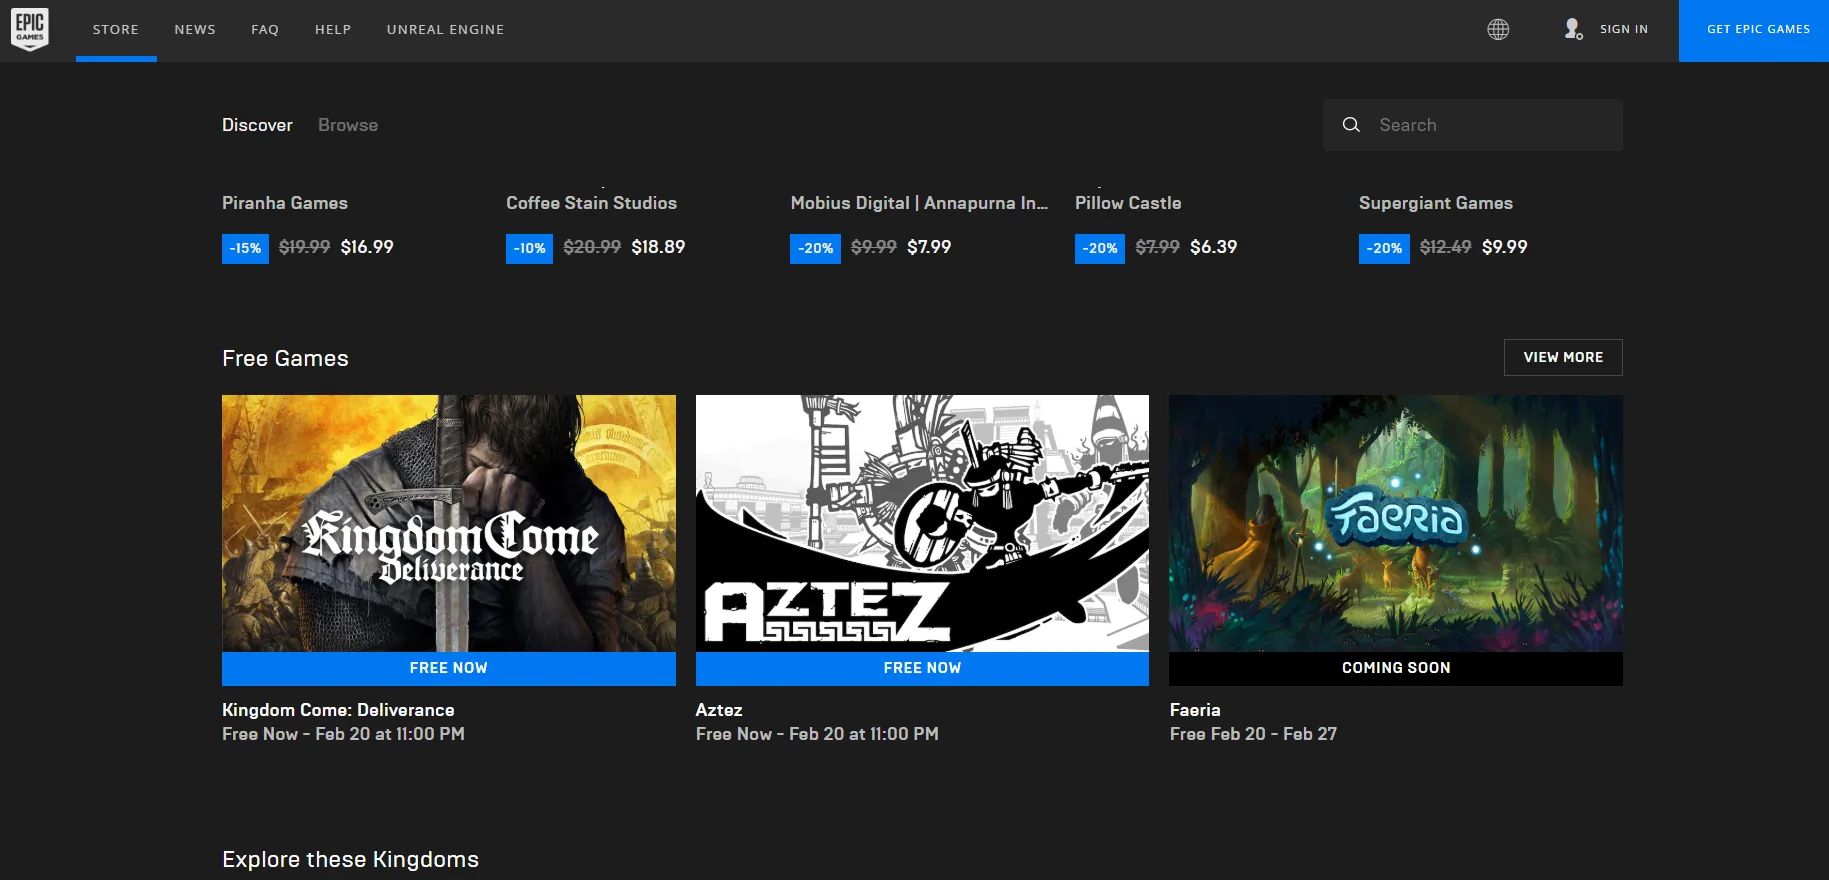Click the Get Epic Games button

tap(1754, 31)
